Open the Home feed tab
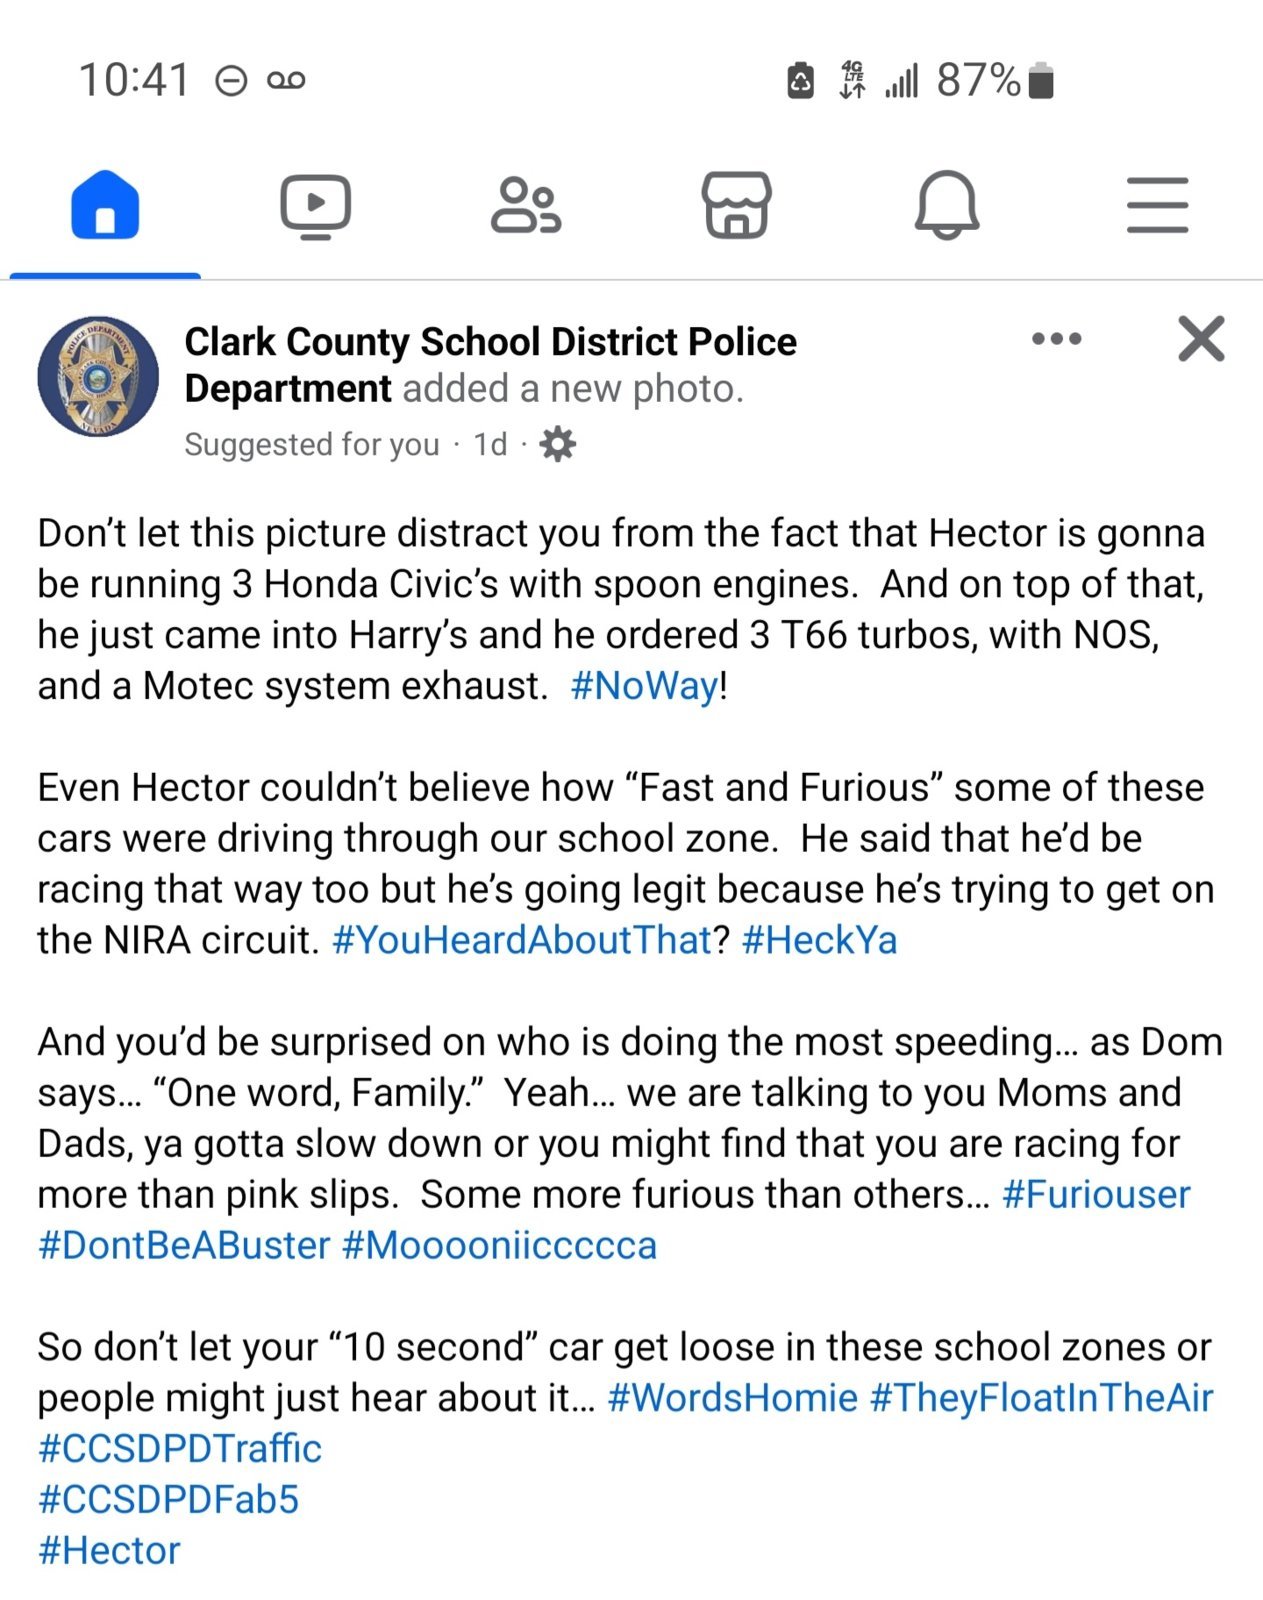 tap(105, 205)
